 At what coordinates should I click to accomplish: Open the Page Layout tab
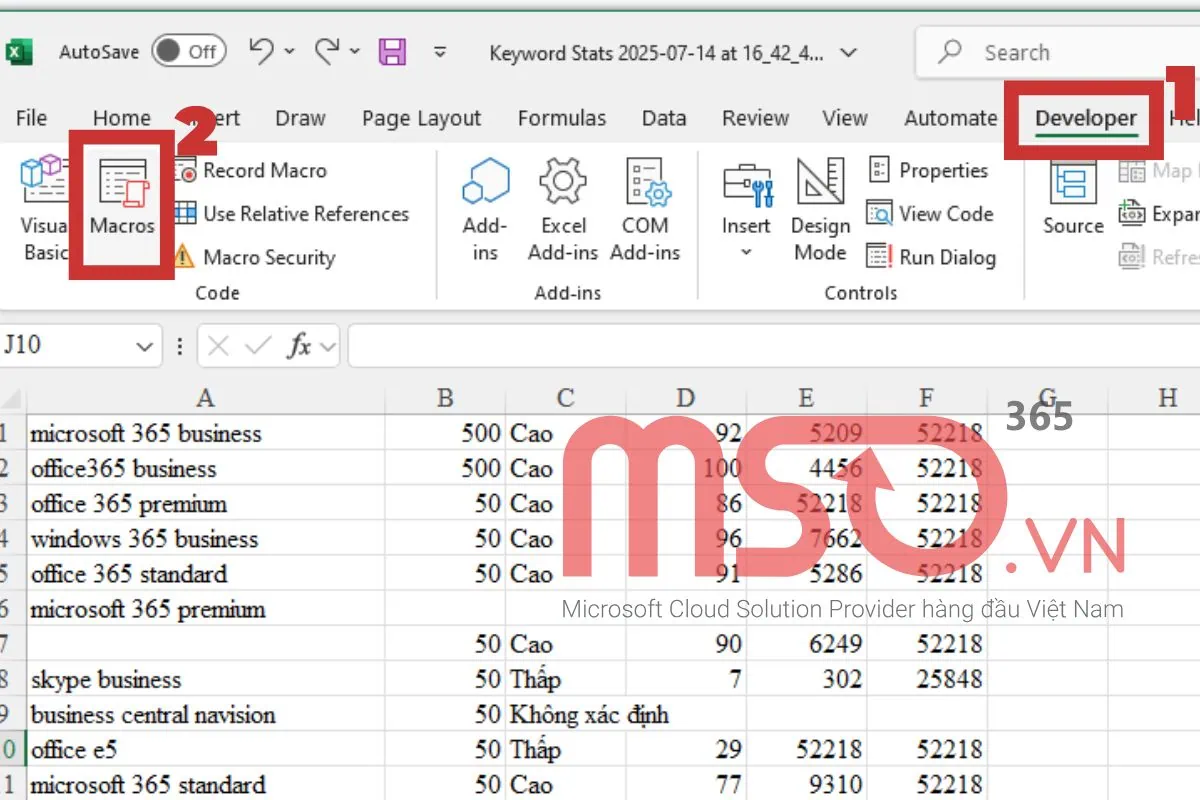(421, 118)
